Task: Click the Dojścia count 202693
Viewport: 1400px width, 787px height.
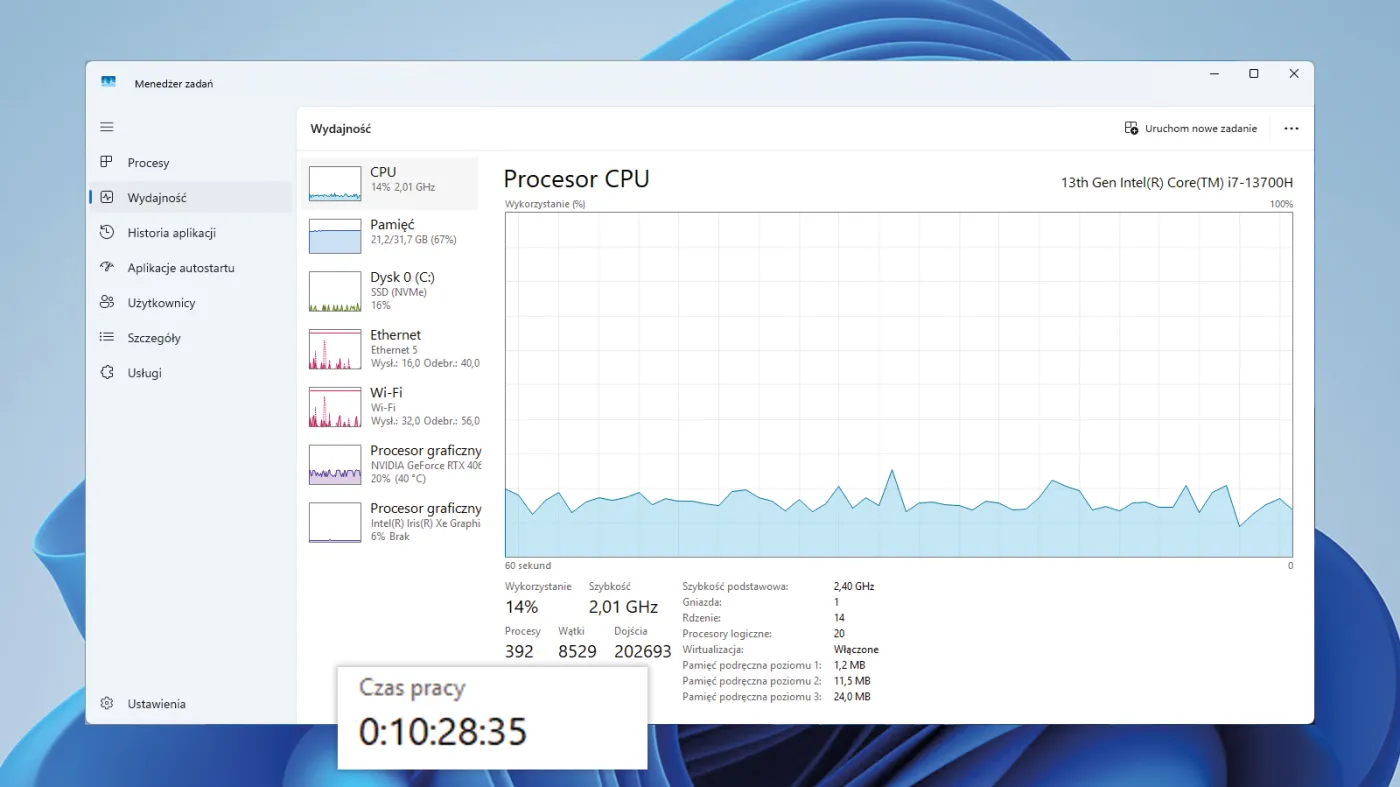Action: pyautogui.click(x=643, y=652)
